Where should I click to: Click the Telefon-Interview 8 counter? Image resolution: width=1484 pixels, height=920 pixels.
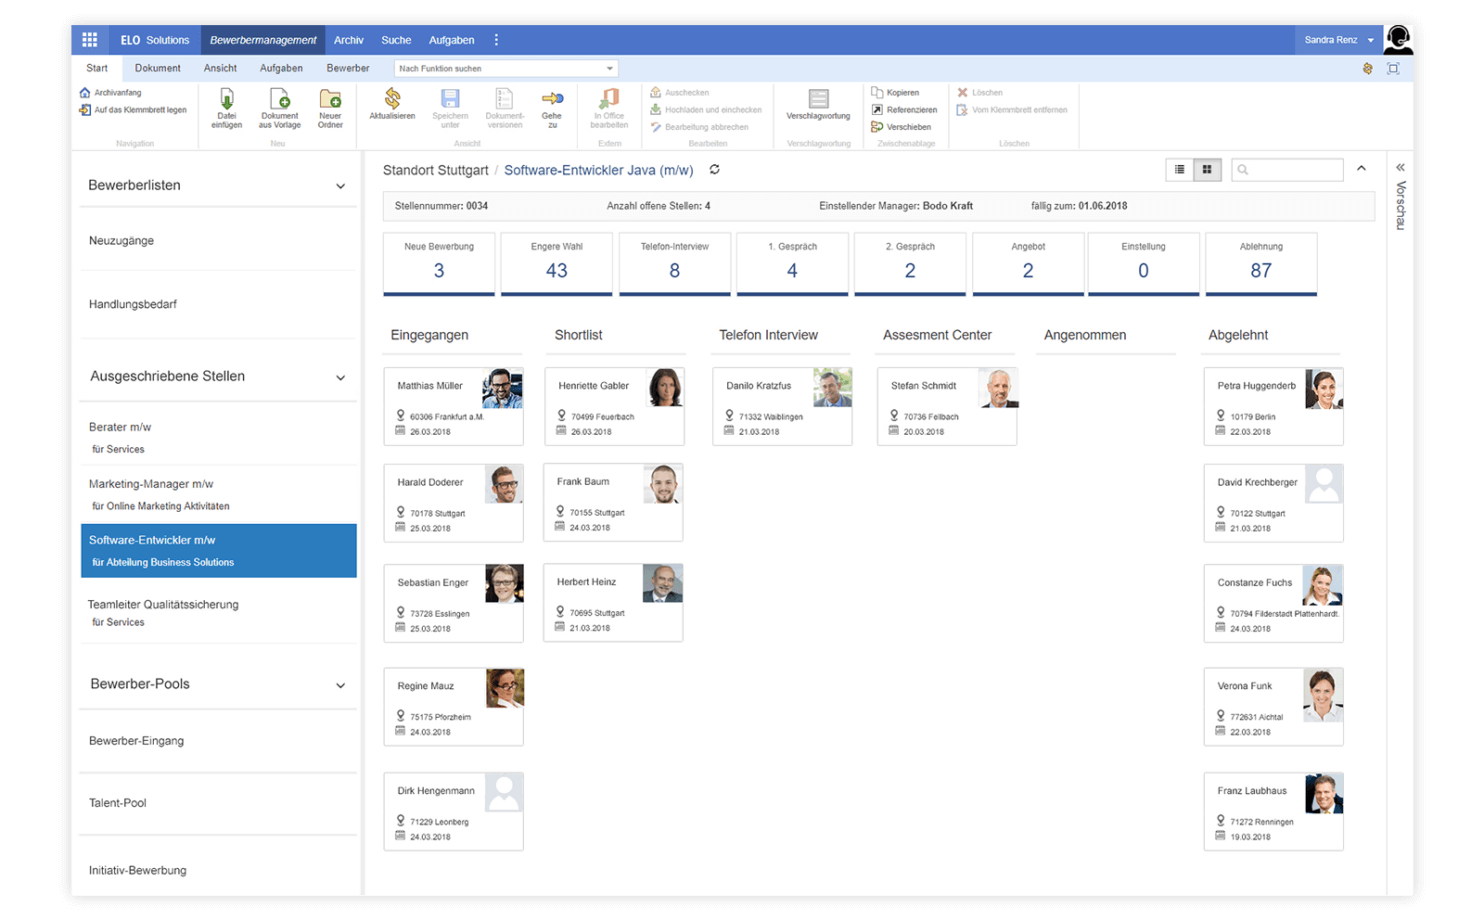[674, 264]
